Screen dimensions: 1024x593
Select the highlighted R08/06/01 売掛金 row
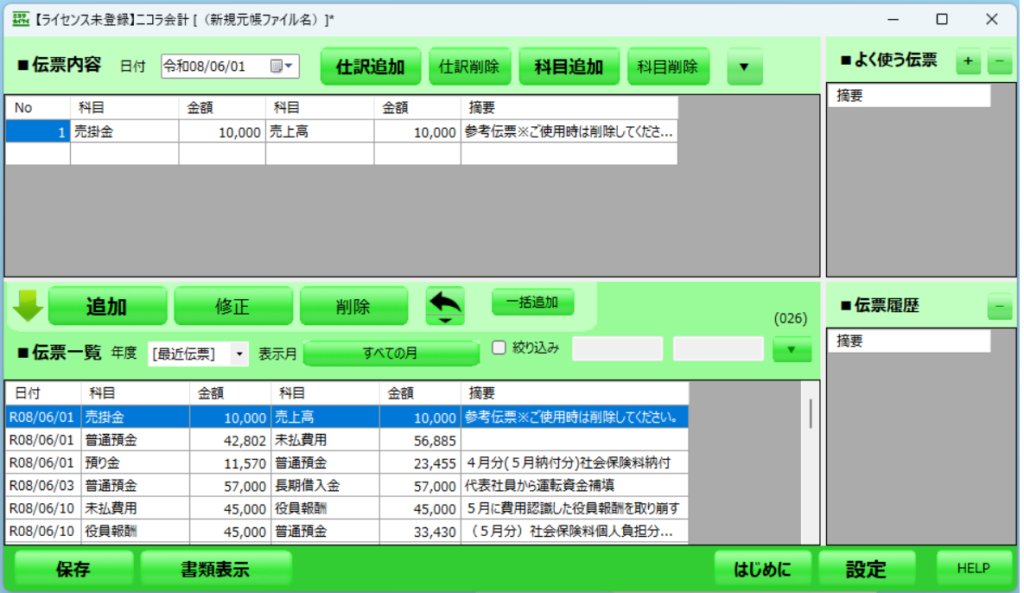pyautogui.click(x=347, y=417)
